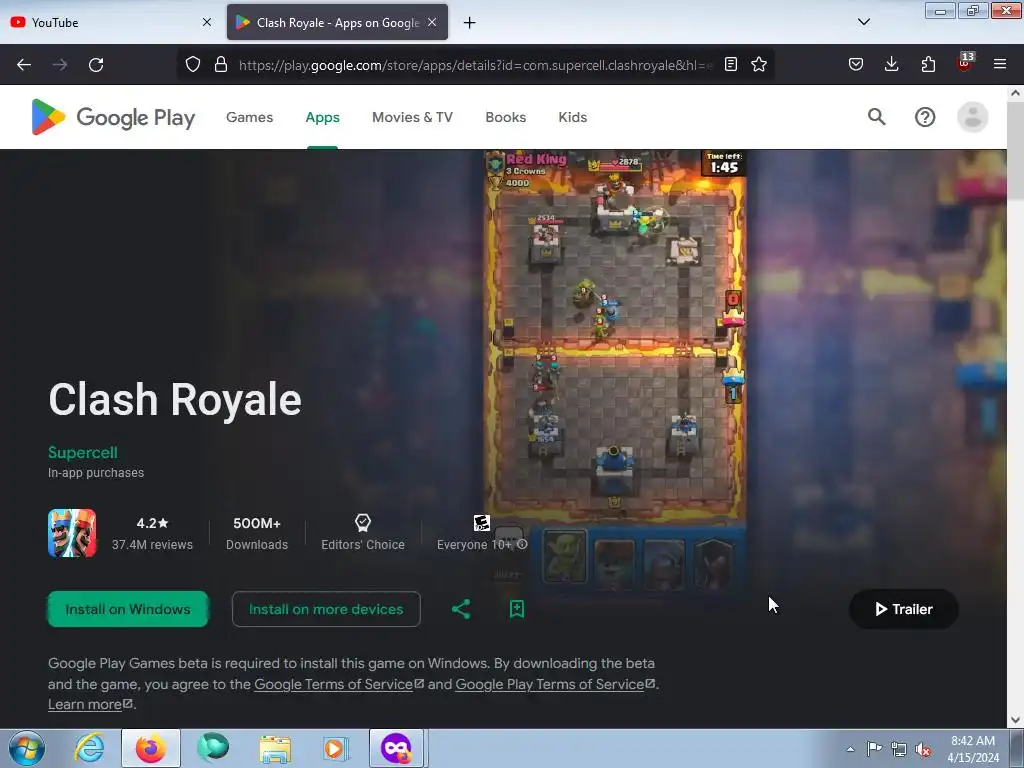
Task: Open the account avatar menu
Action: (972, 118)
